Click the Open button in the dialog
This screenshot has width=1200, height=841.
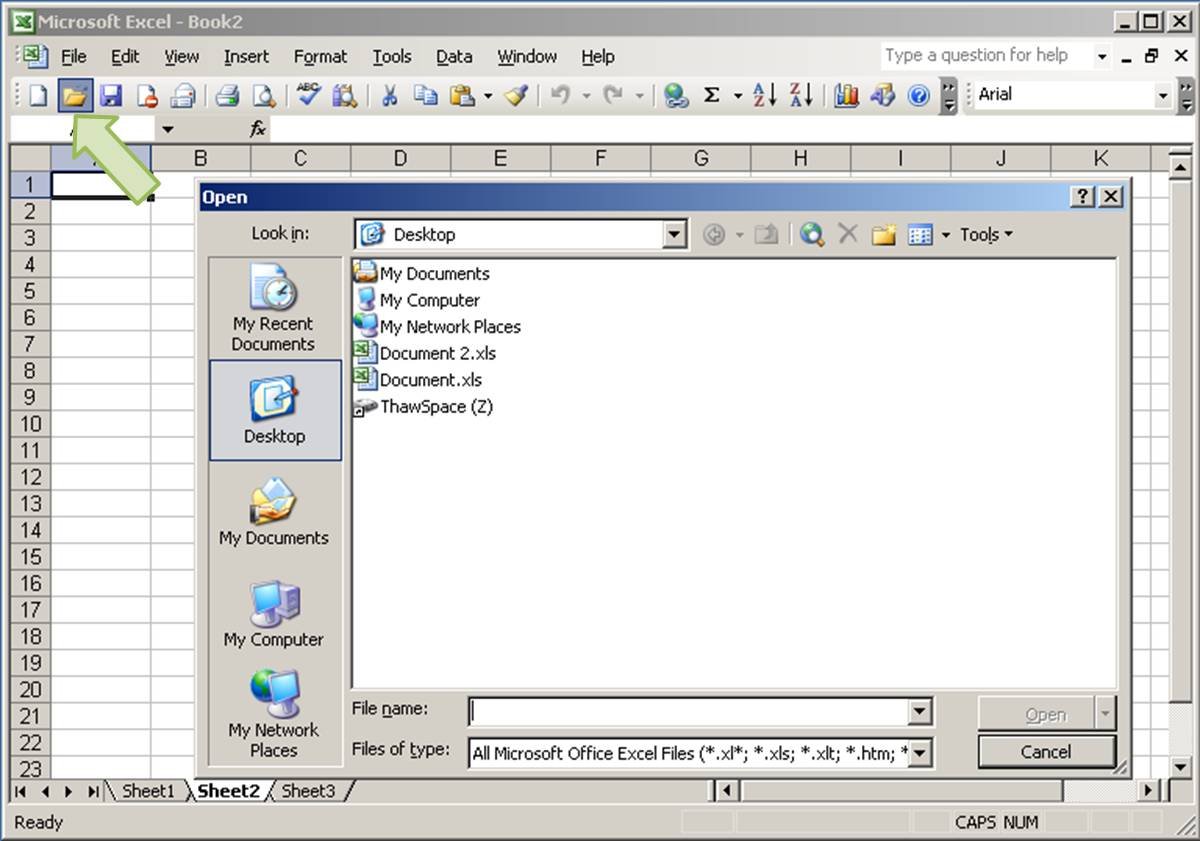coord(1037,714)
